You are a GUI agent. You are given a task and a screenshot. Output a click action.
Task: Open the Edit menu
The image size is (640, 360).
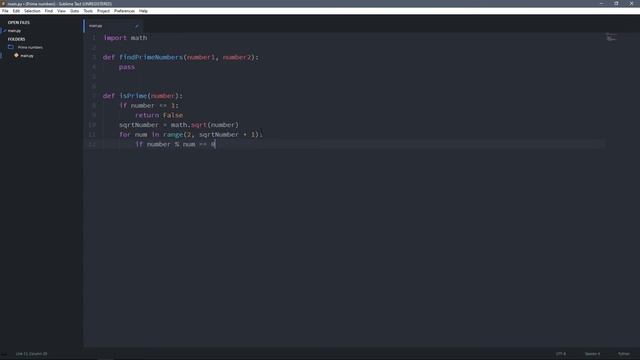pos(16,11)
